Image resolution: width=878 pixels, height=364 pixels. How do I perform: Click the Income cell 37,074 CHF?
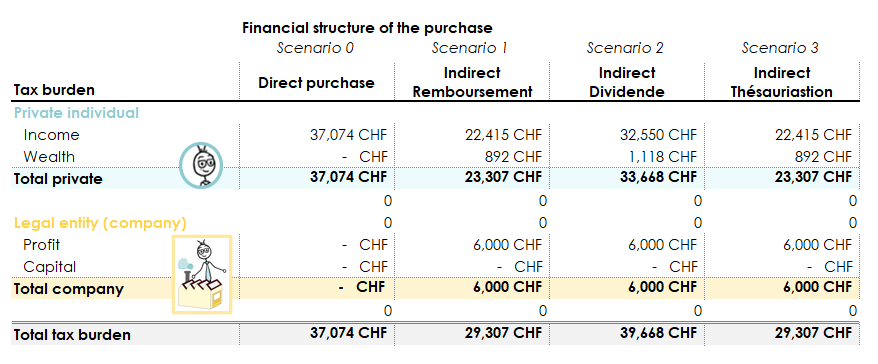[x=348, y=135]
